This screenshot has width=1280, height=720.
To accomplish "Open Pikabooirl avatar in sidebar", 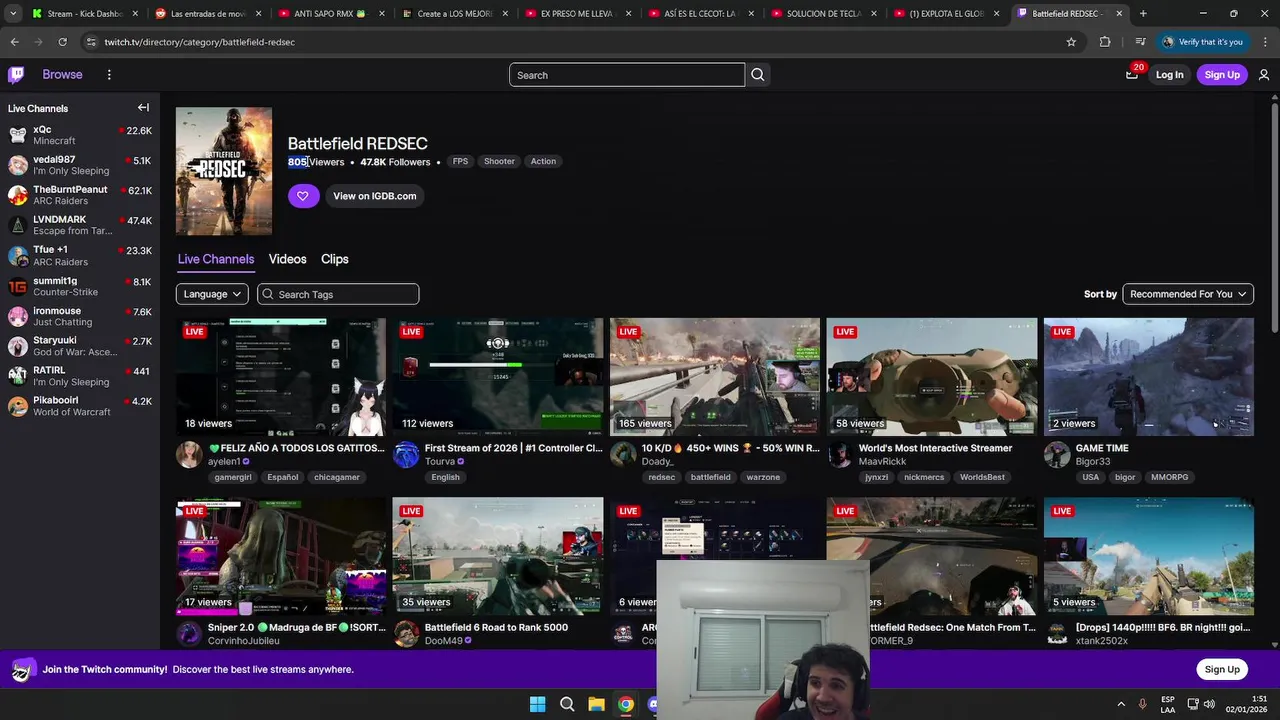I will point(18,406).
